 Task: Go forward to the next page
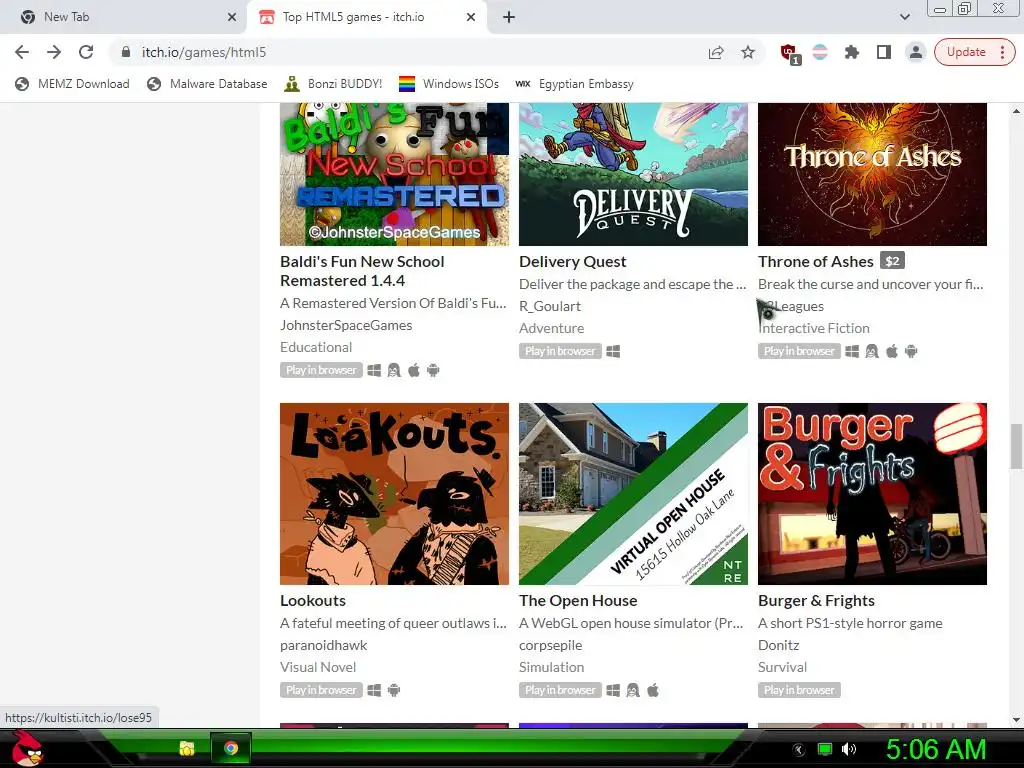[54, 52]
